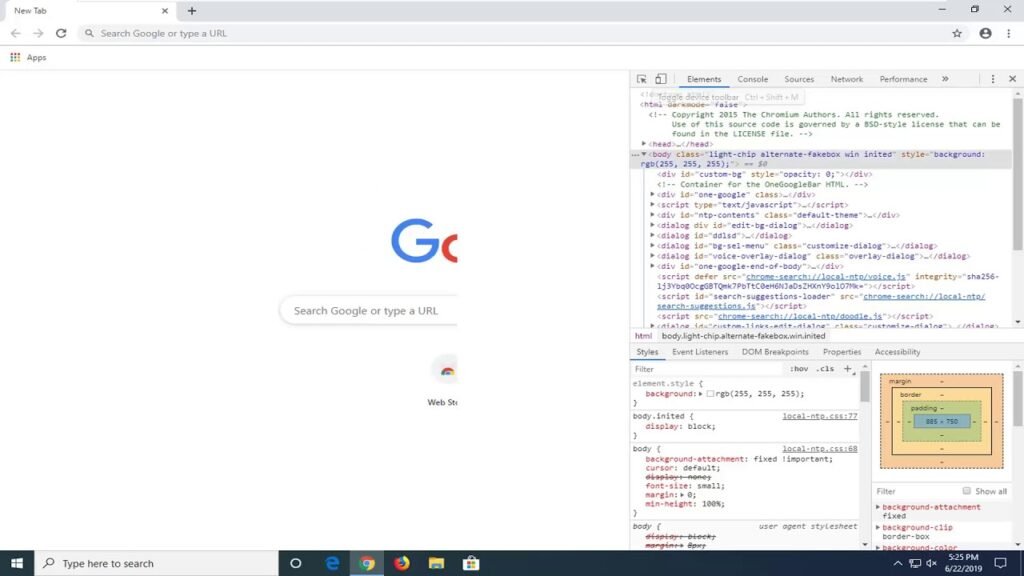Expand the head element node
Viewport: 1024px width, 576px height.
(x=644, y=144)
